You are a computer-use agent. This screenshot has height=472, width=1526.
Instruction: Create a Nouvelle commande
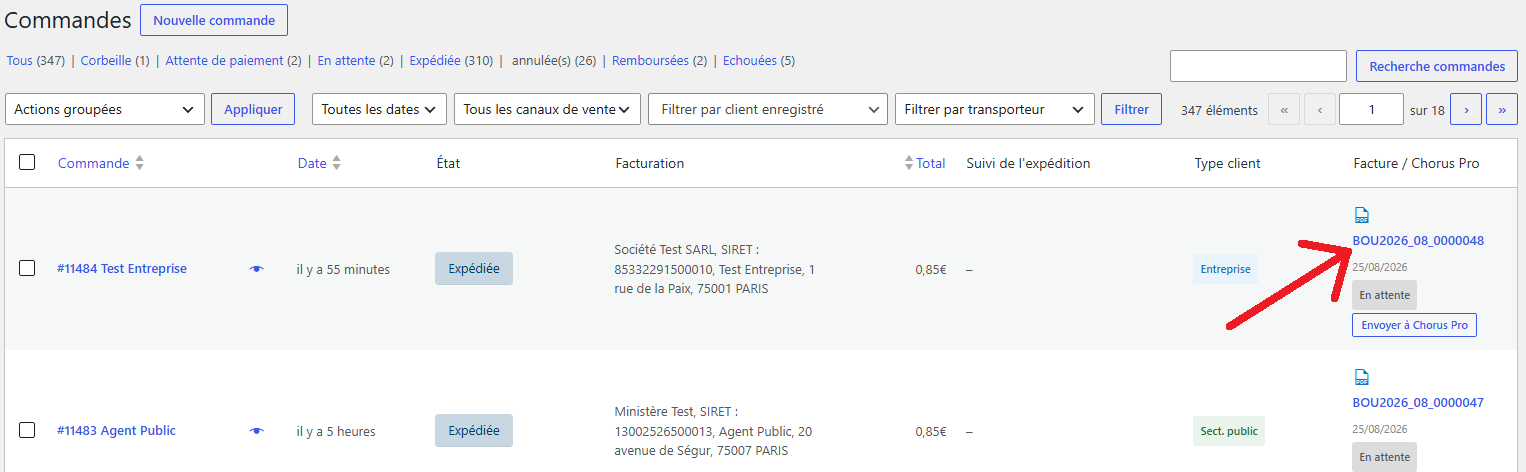(x=214, y=20)
